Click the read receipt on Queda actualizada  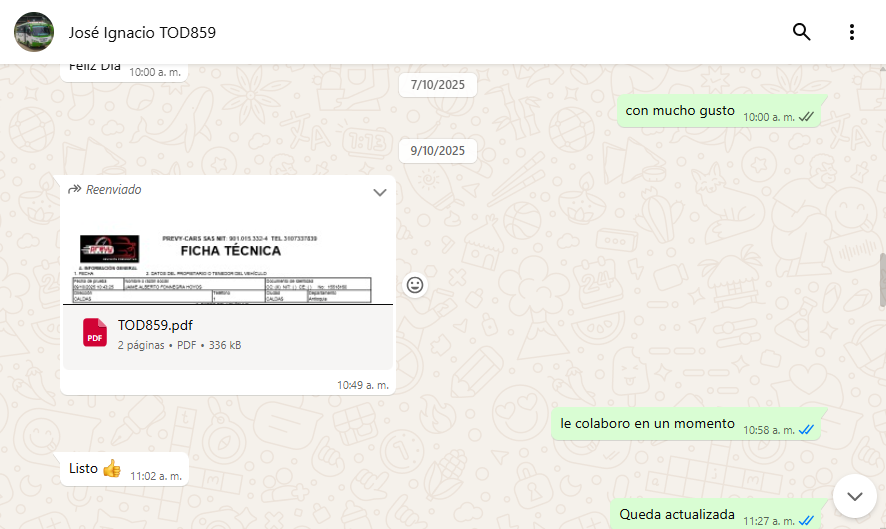806,521
